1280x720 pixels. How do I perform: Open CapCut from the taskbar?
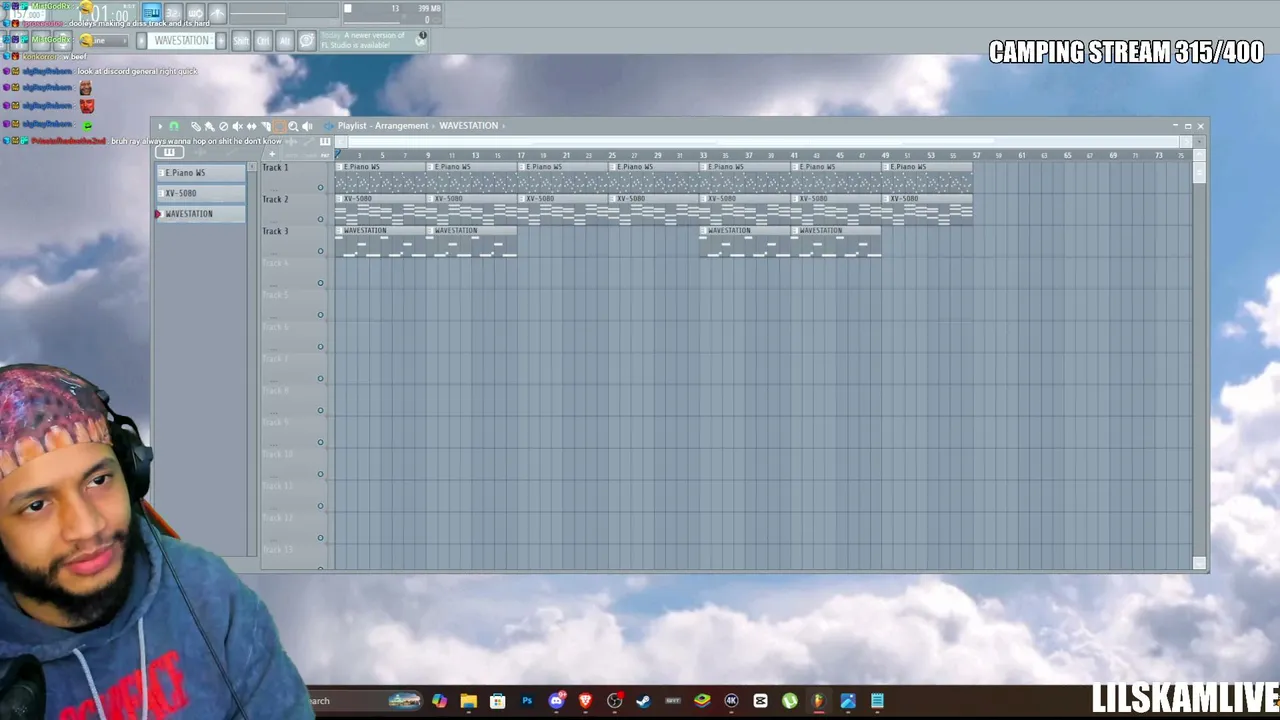(x=760, y=701)
